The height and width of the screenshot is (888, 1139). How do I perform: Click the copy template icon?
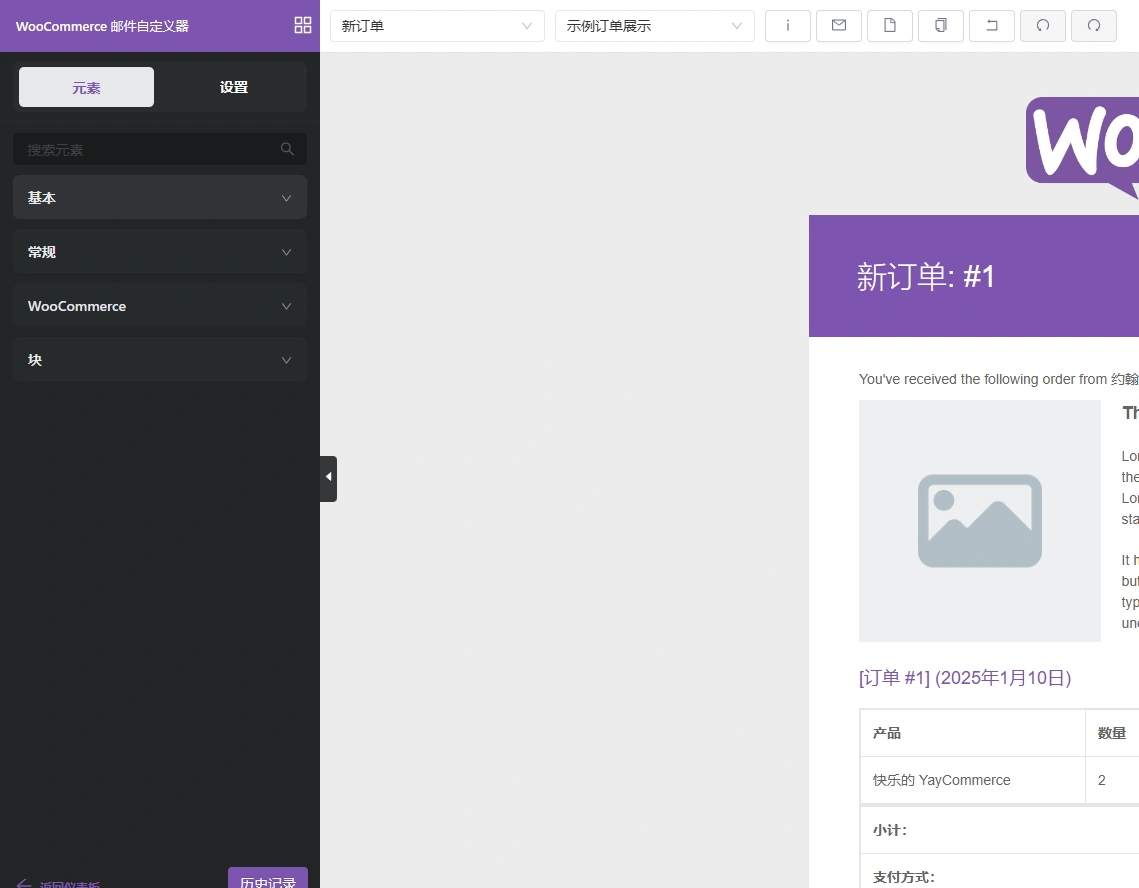tap(940, 26)
